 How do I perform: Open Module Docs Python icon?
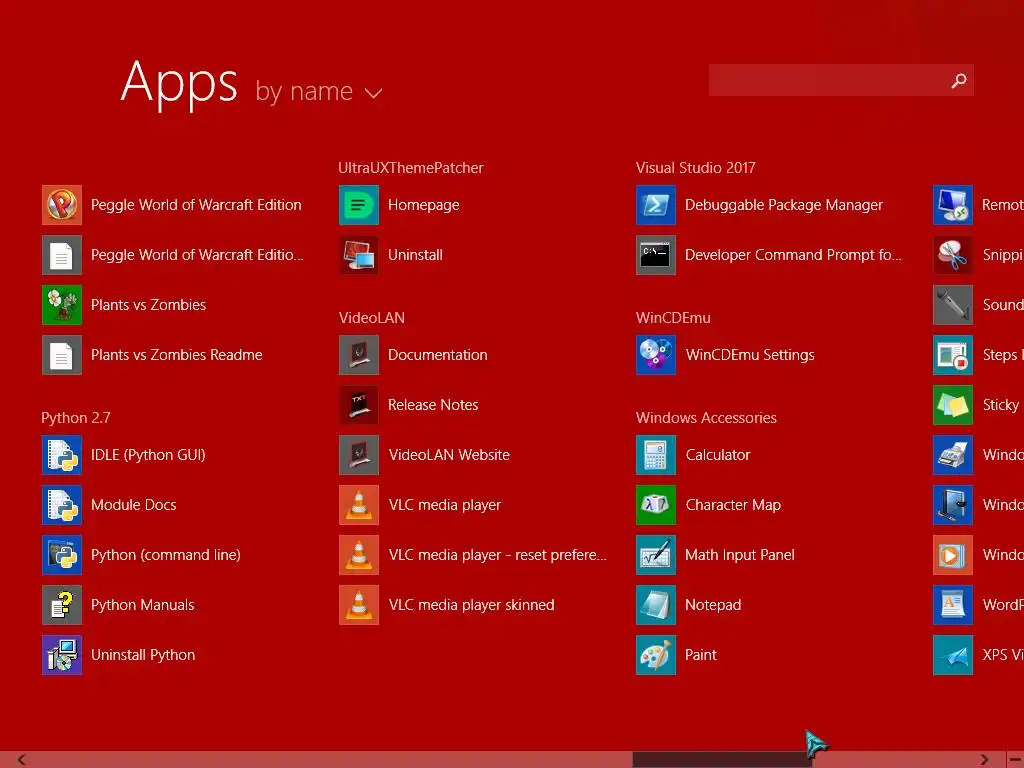pyautogui.click(x=61, y=505)
